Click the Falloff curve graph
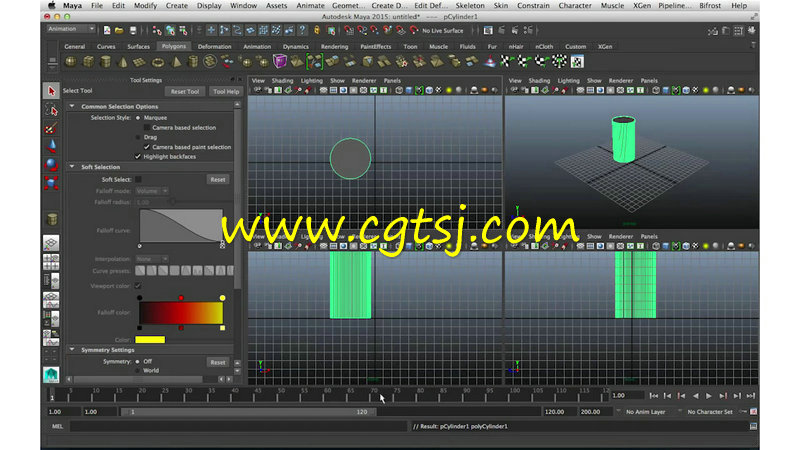Image resolution: width=800 pixels, height=450 pixels. tap(181, 226)
